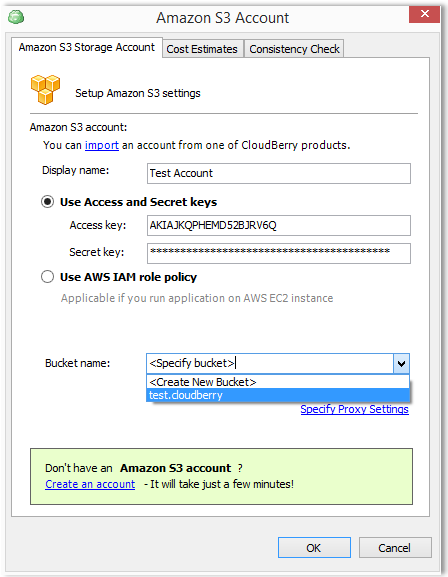Pick test.cloudberry bucket from the list

[278, 395]
